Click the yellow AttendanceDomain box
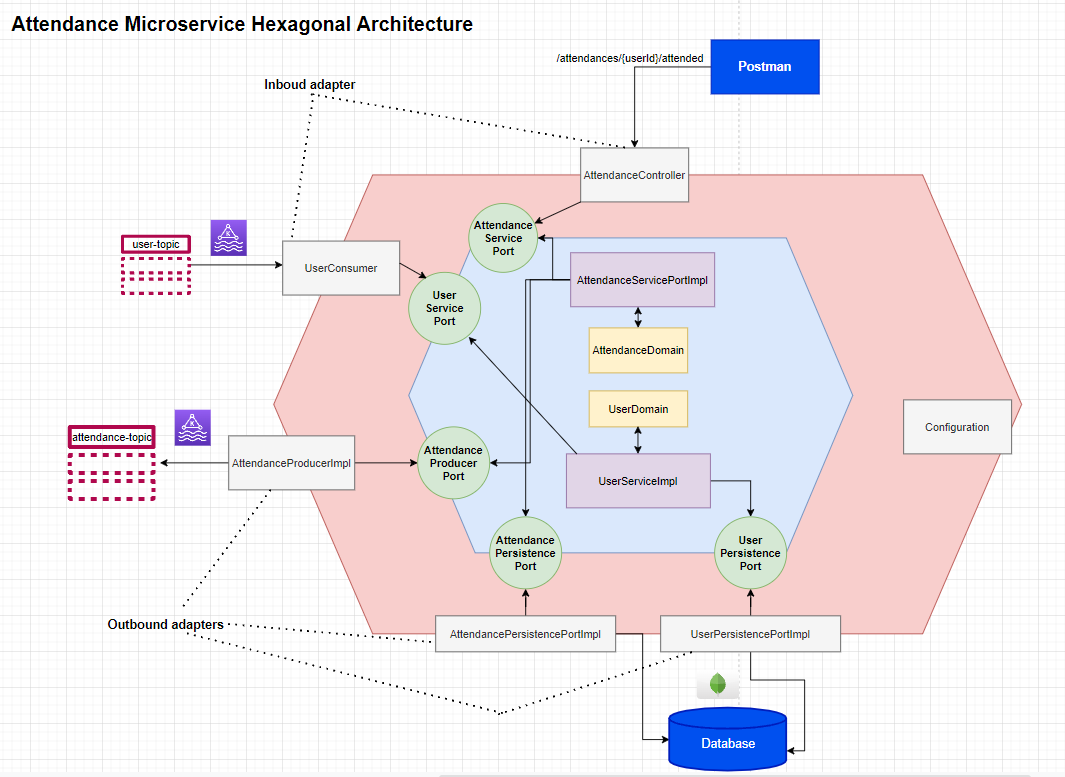The width and height of the screenshot is (1065, 777). 637,350
